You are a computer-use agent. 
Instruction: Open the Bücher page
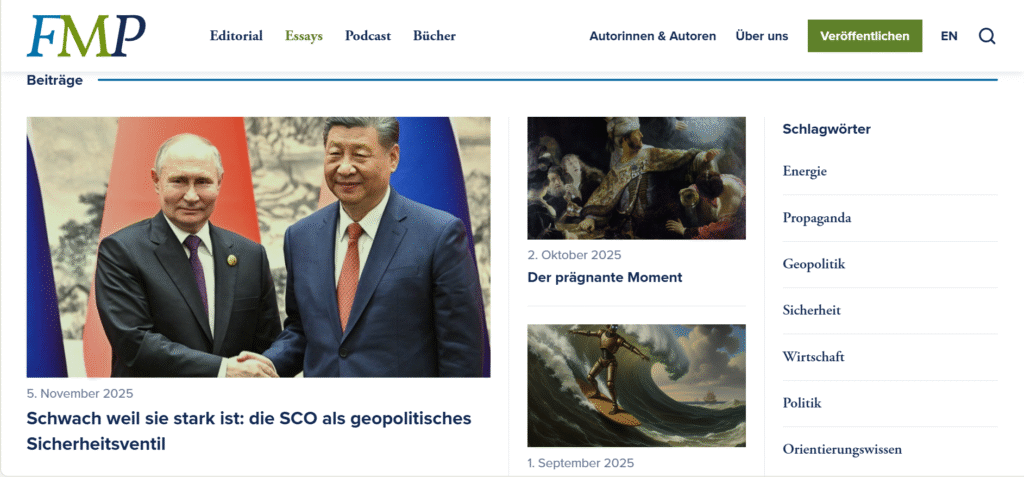434,36
